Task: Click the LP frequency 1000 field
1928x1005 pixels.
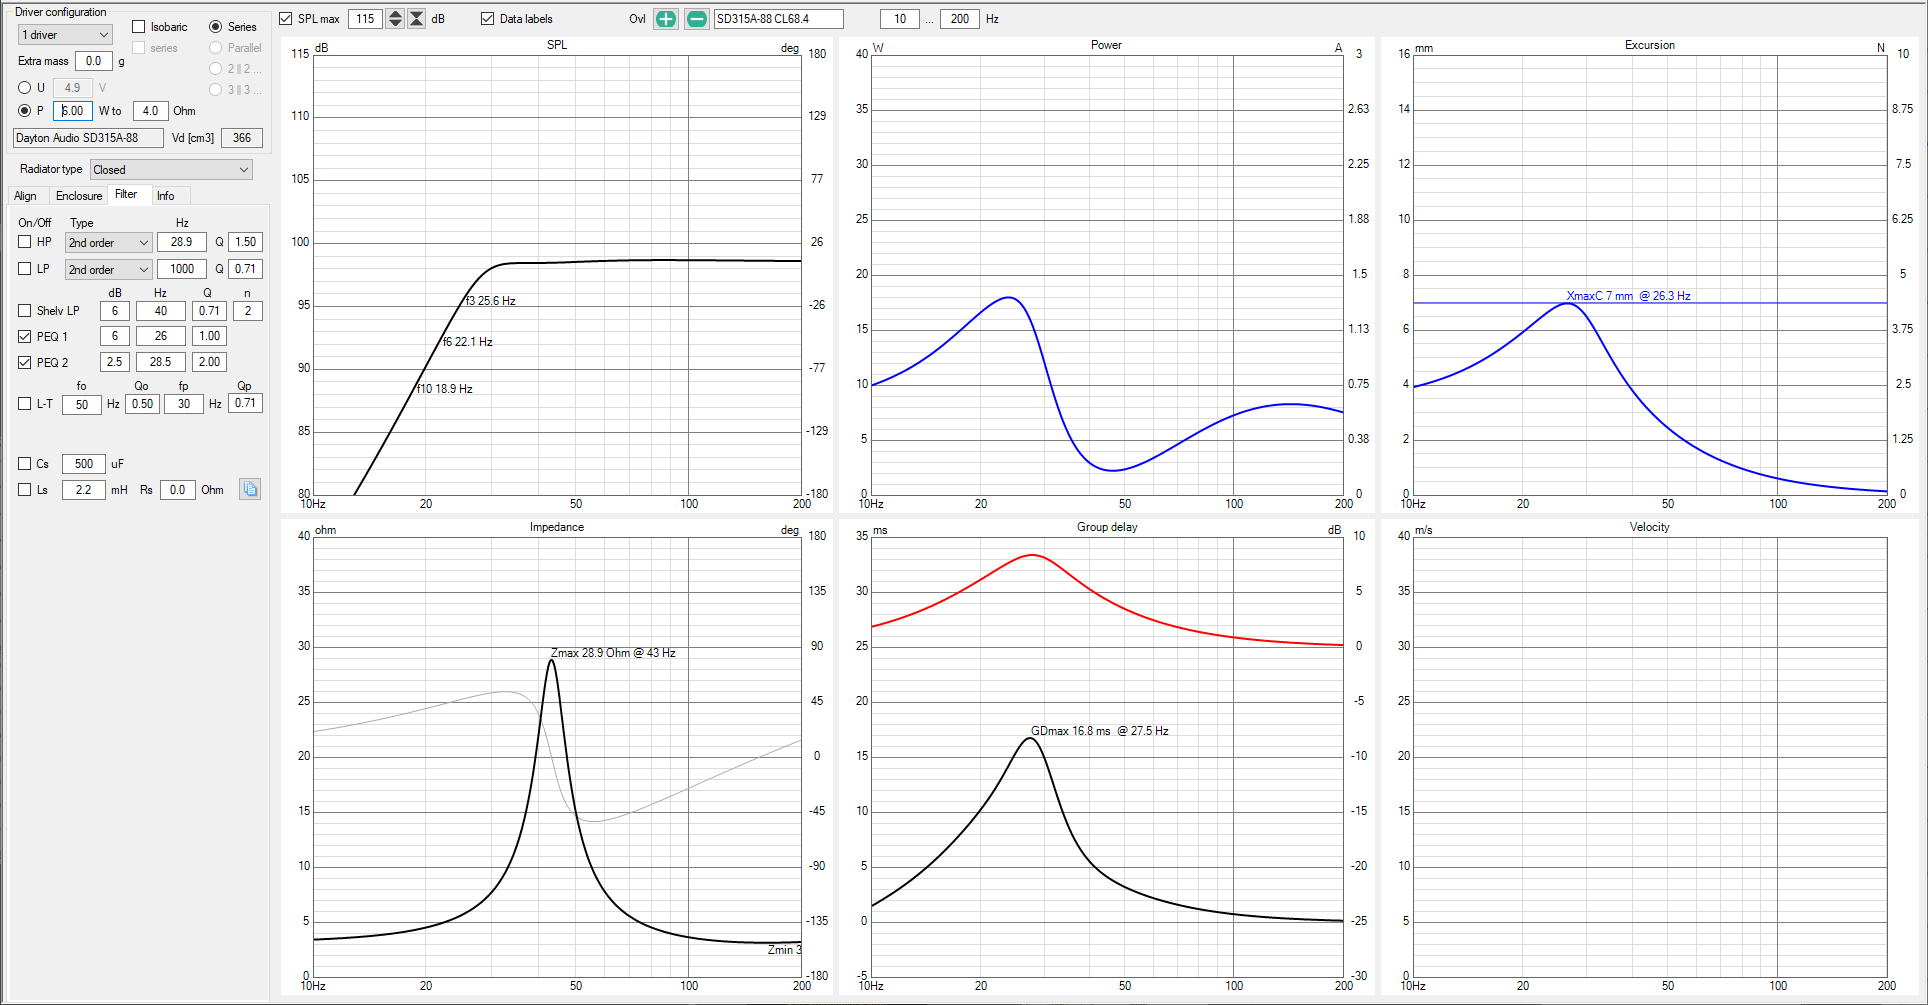Action: (x=182, y=269)
